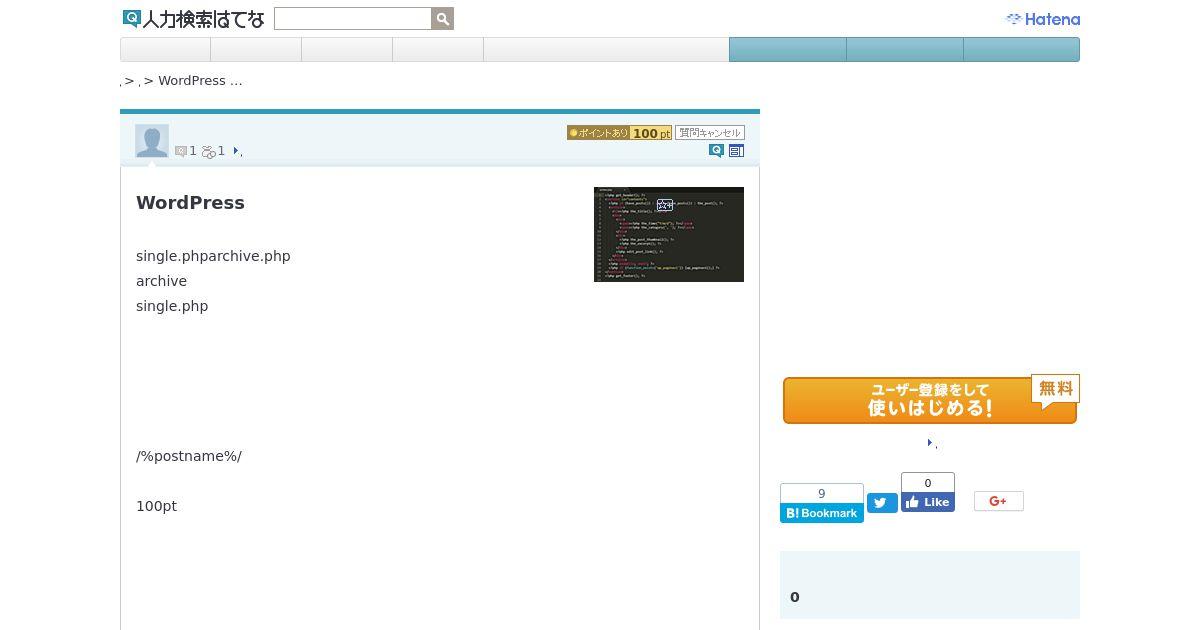Focus the site search input field

click(x=353, y=19)
